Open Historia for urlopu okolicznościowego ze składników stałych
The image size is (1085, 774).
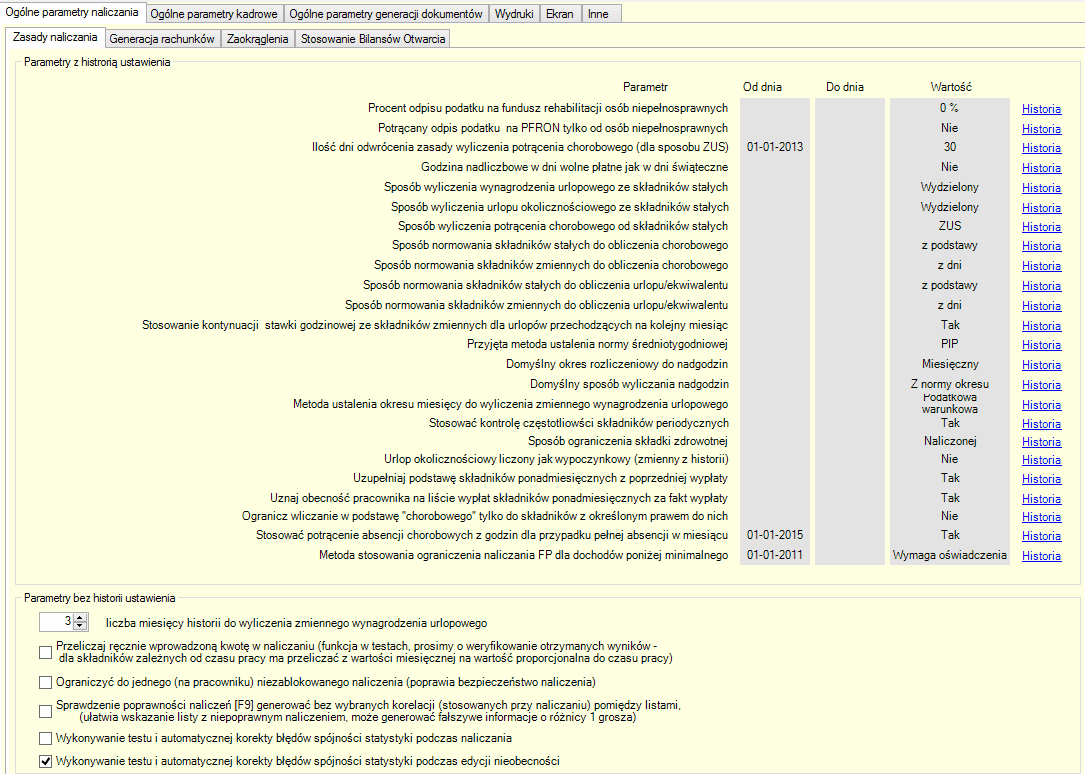1041,208
